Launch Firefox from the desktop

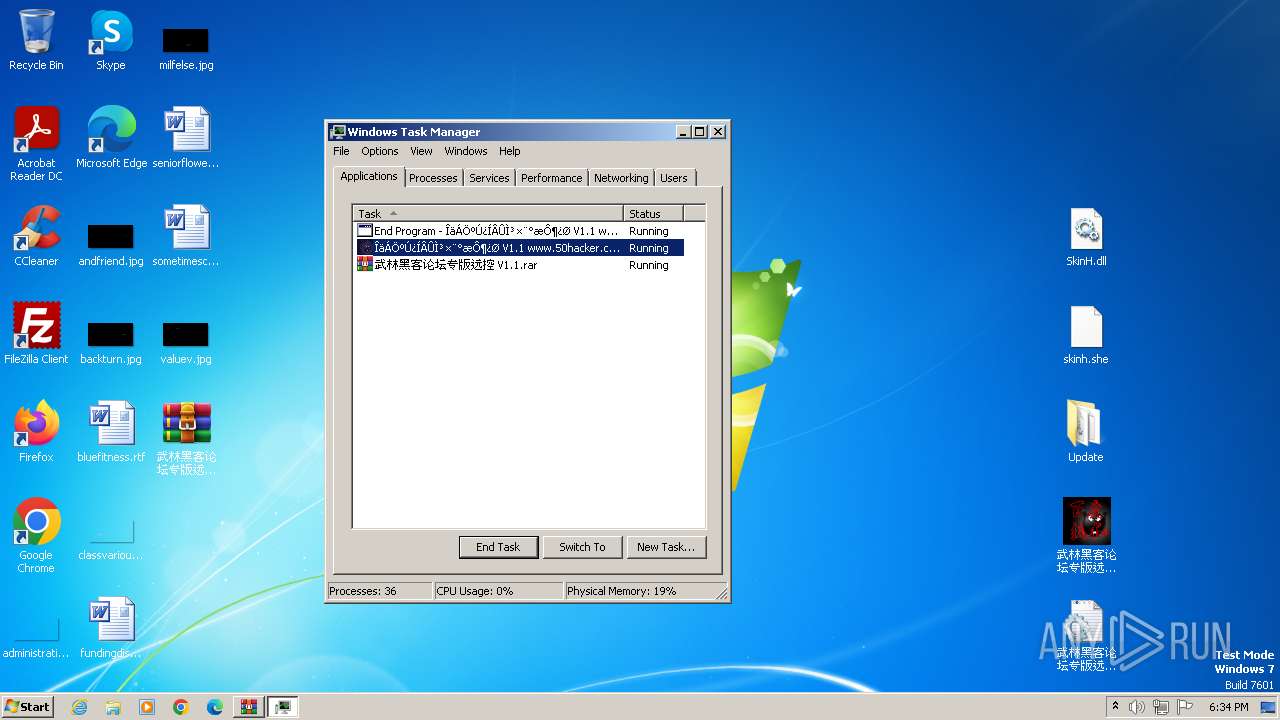[x=36, y=431]
